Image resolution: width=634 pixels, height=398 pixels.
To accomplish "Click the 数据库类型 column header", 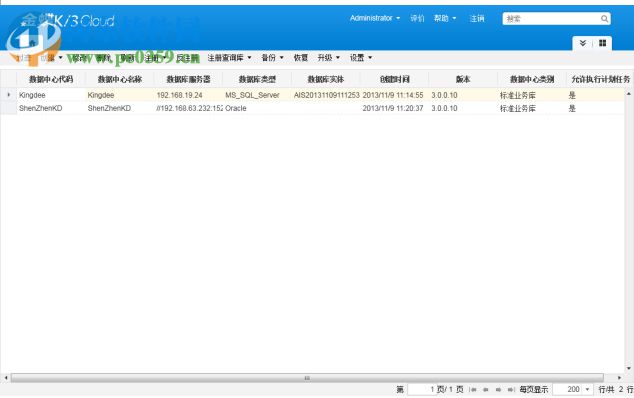I will coord(257,79).
